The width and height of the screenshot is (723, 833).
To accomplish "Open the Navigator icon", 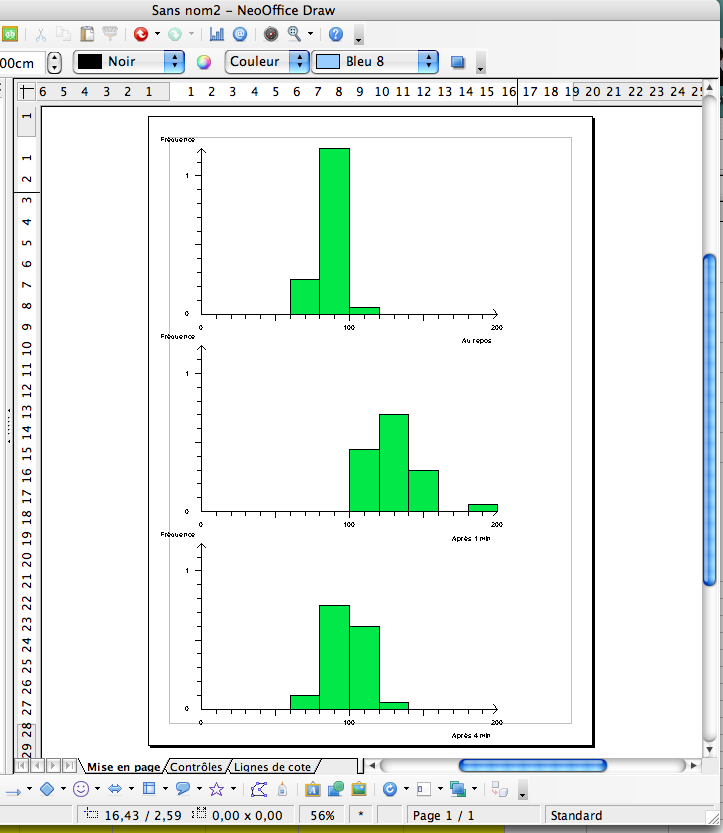I will [271, 34].
